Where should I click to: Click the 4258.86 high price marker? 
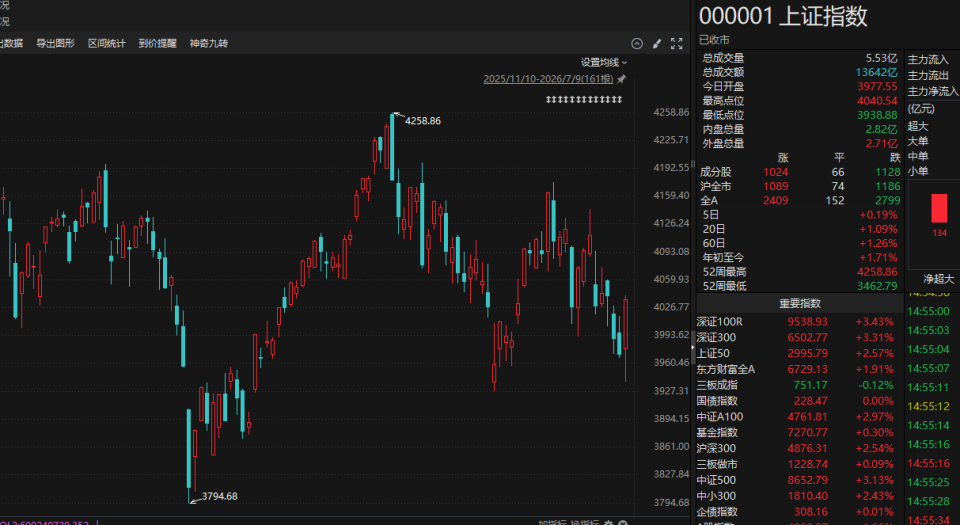pos(422,121)
